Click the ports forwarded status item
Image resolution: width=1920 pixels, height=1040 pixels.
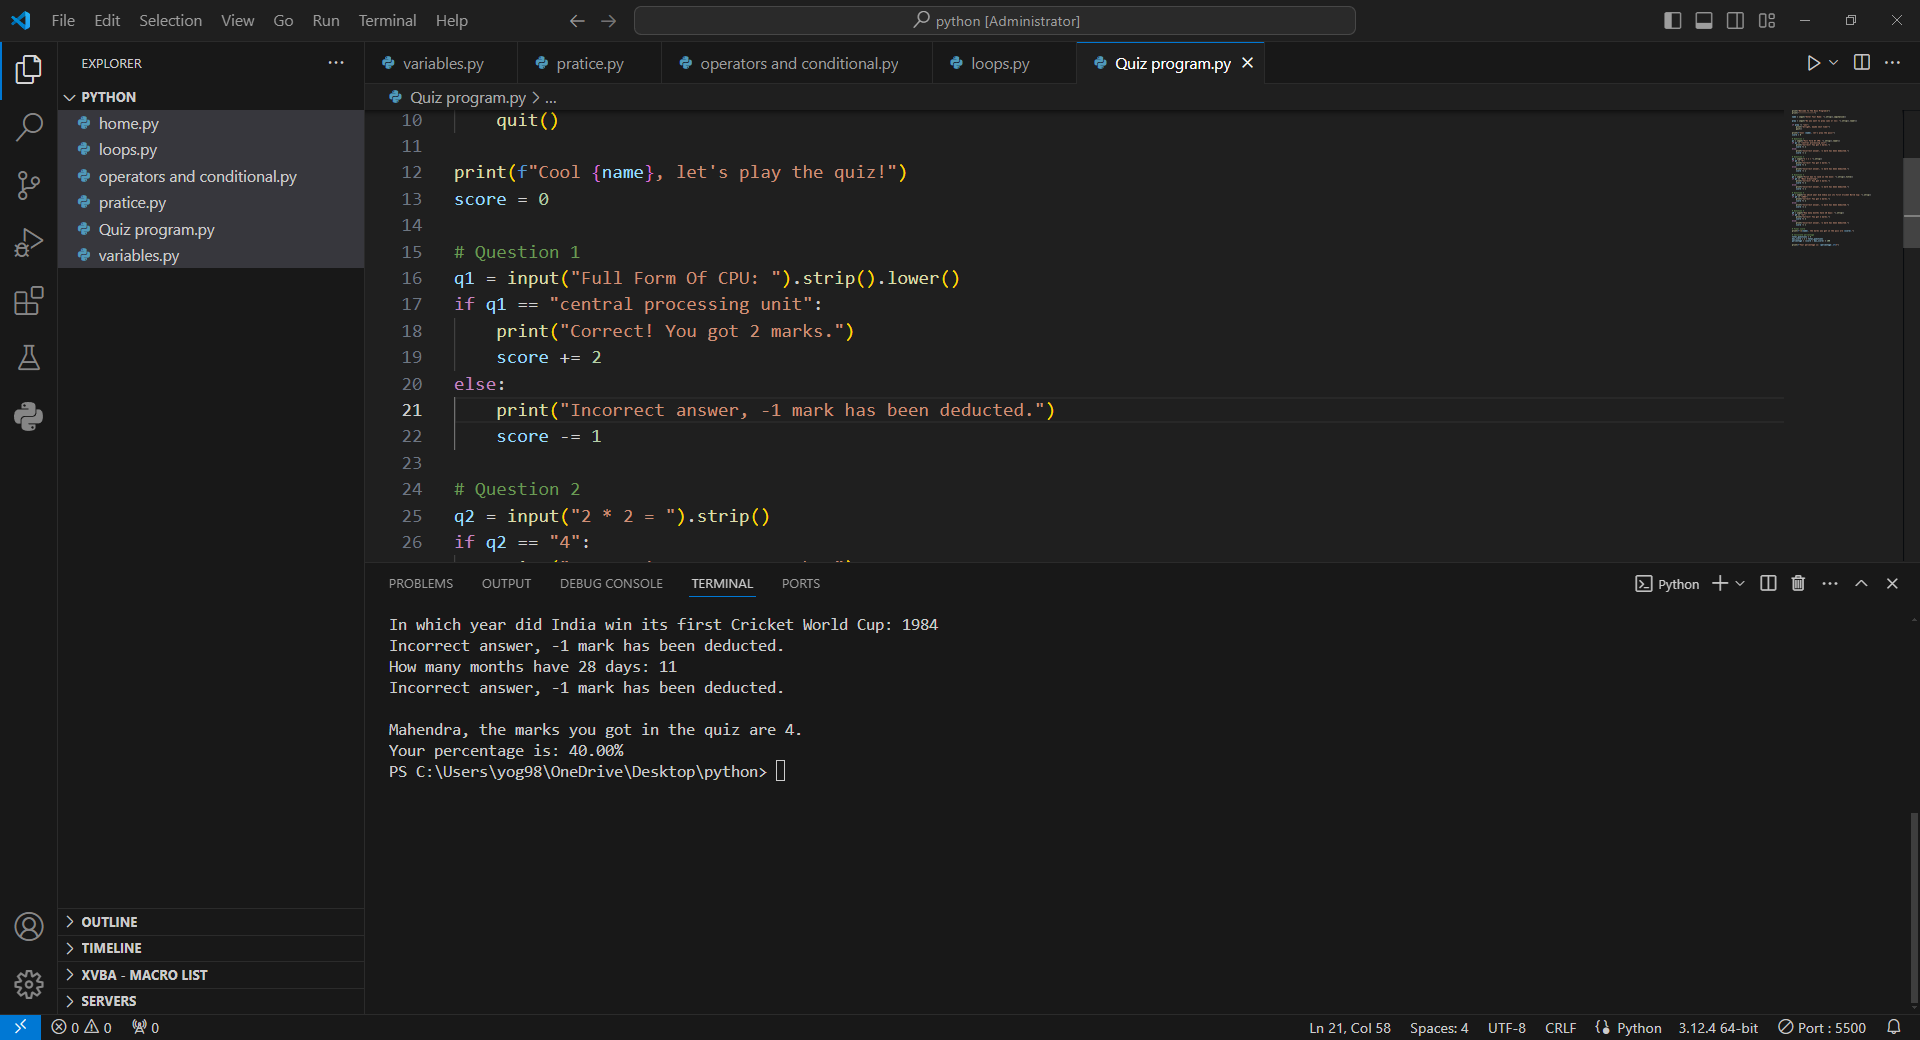click(146, 1027)
